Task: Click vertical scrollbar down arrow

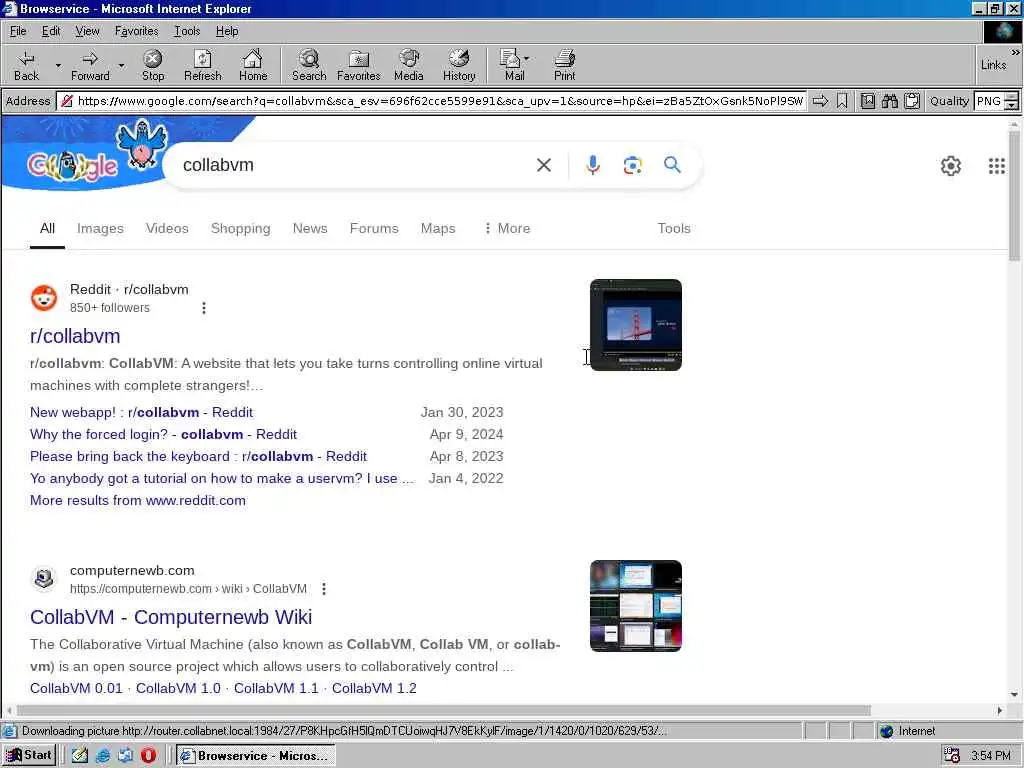Action: coord(1014,695)
